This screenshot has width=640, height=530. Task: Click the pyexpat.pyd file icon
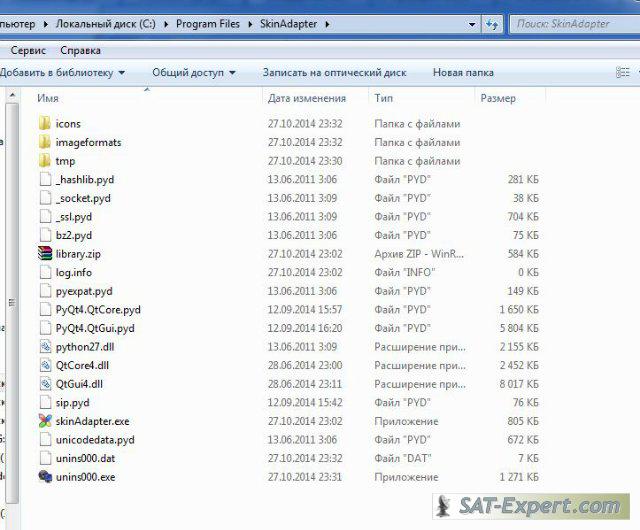(x=45, y=291)
